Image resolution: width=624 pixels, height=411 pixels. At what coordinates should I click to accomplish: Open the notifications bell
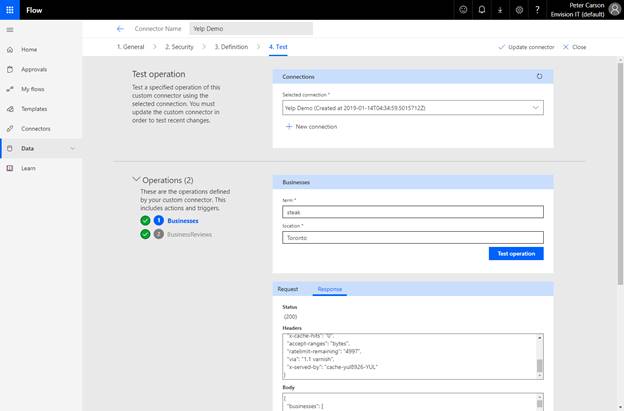(x=482, y=10)
